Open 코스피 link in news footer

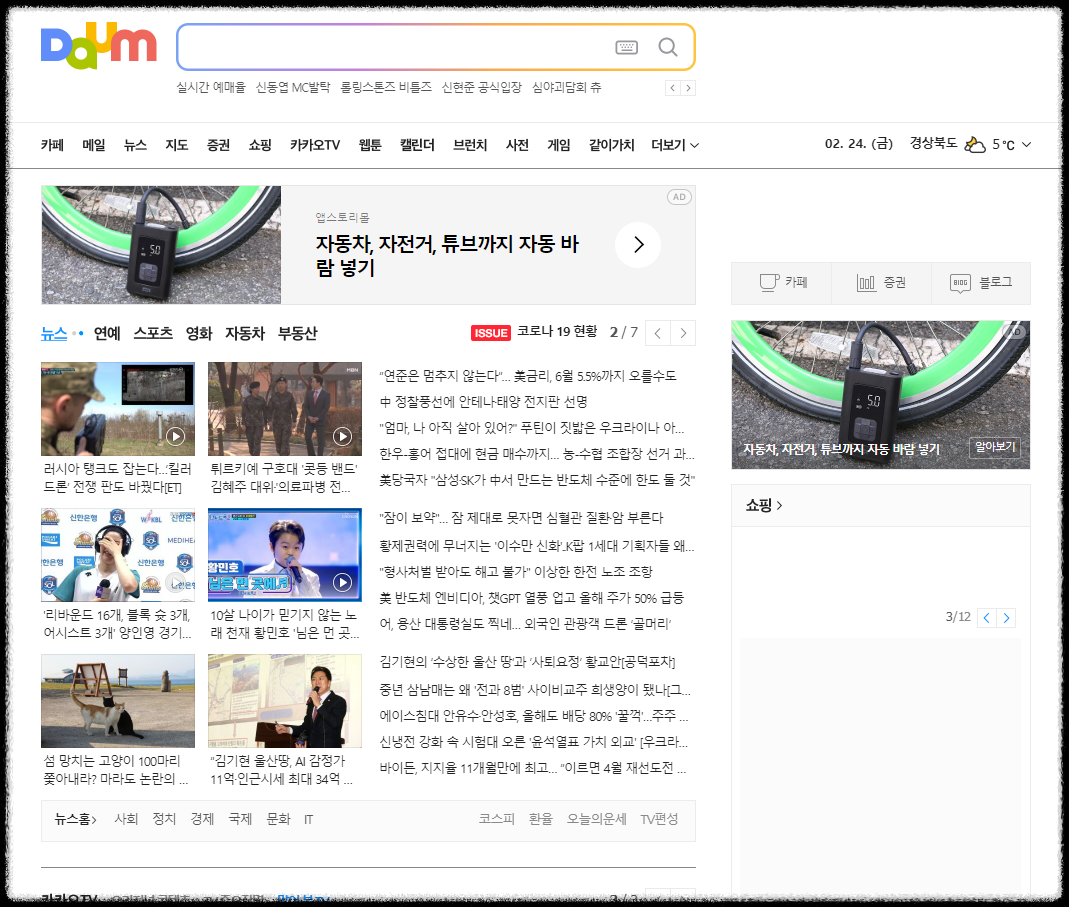[x=496, y=819]
